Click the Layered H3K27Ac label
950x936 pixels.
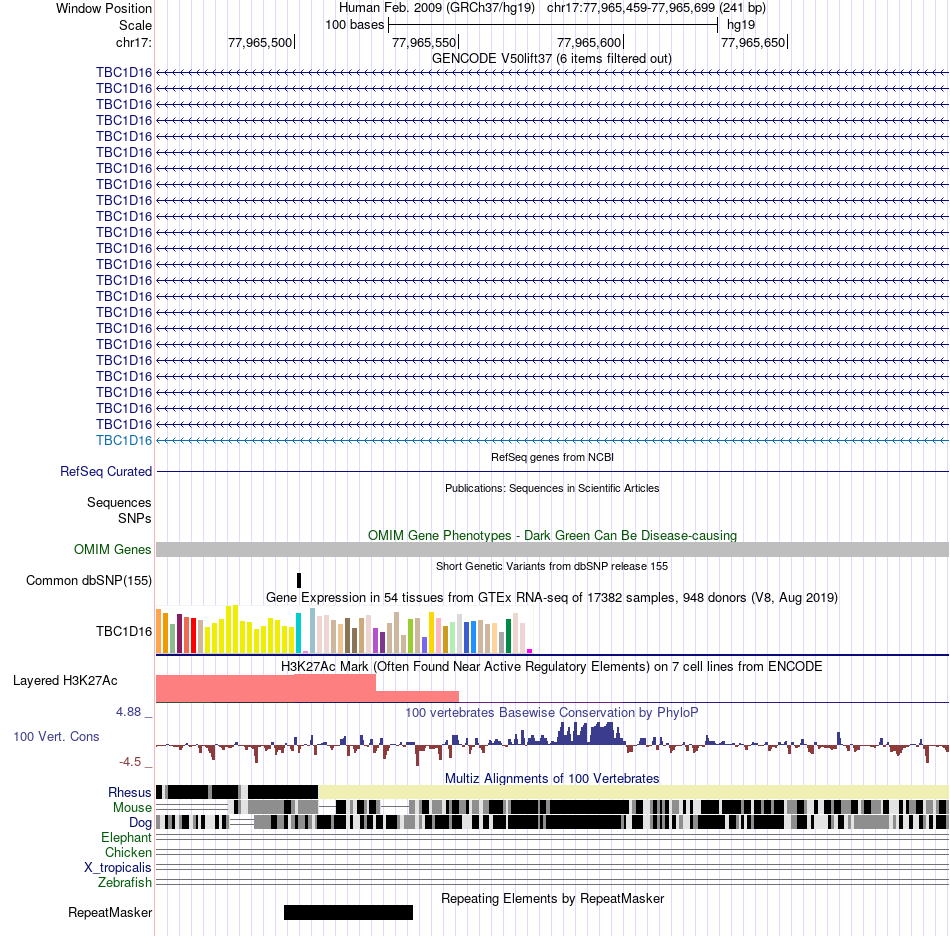(65, 680)
